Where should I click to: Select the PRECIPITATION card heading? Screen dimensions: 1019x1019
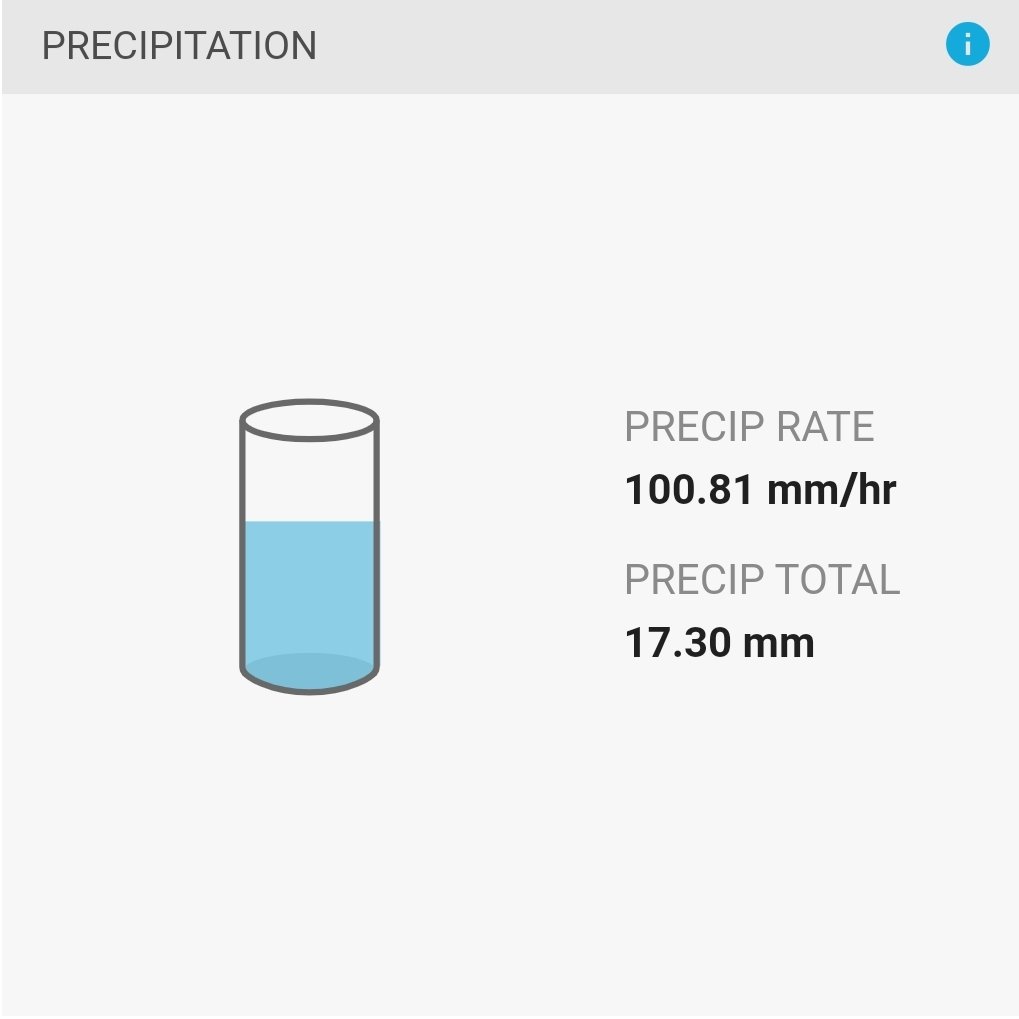(179, 45)
